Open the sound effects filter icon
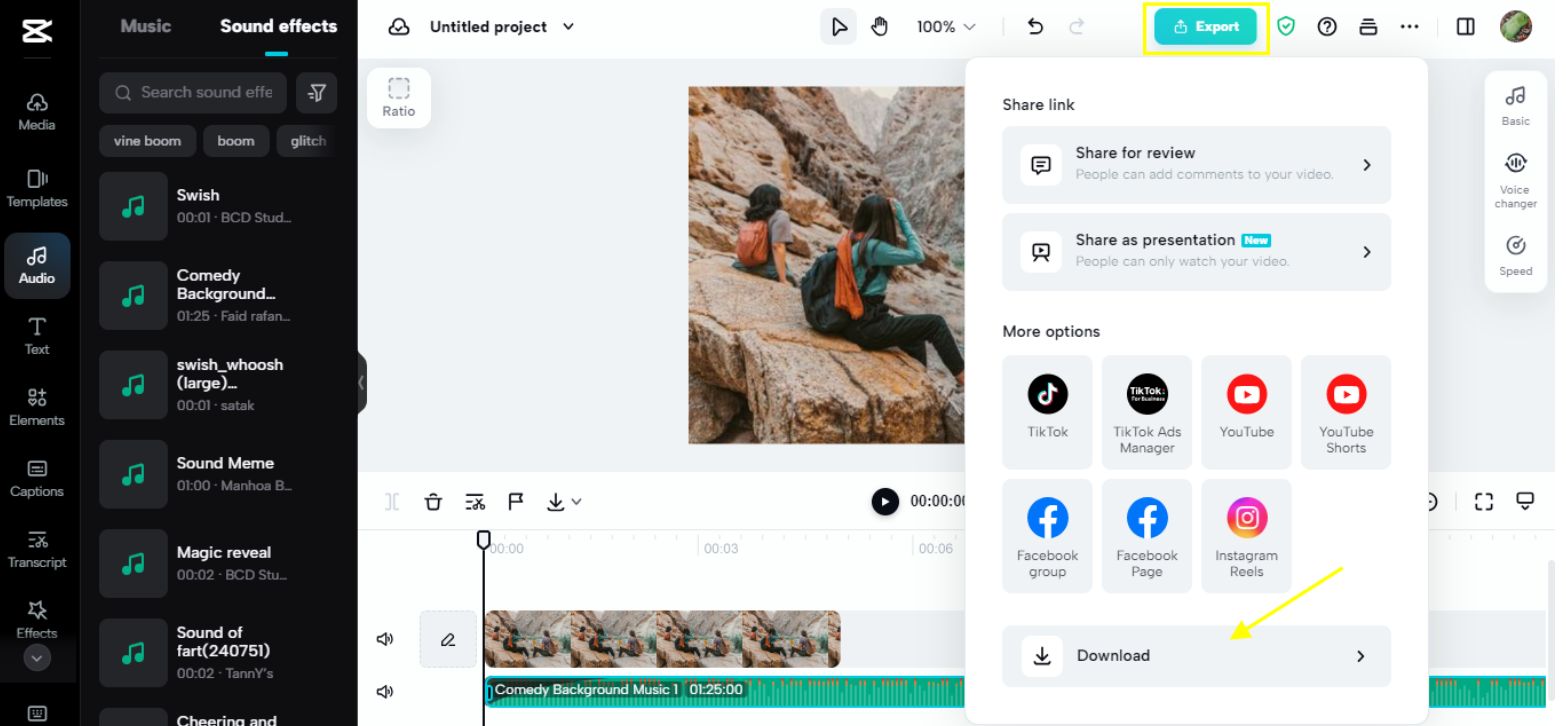1566x726 pixels. (317, 93)
